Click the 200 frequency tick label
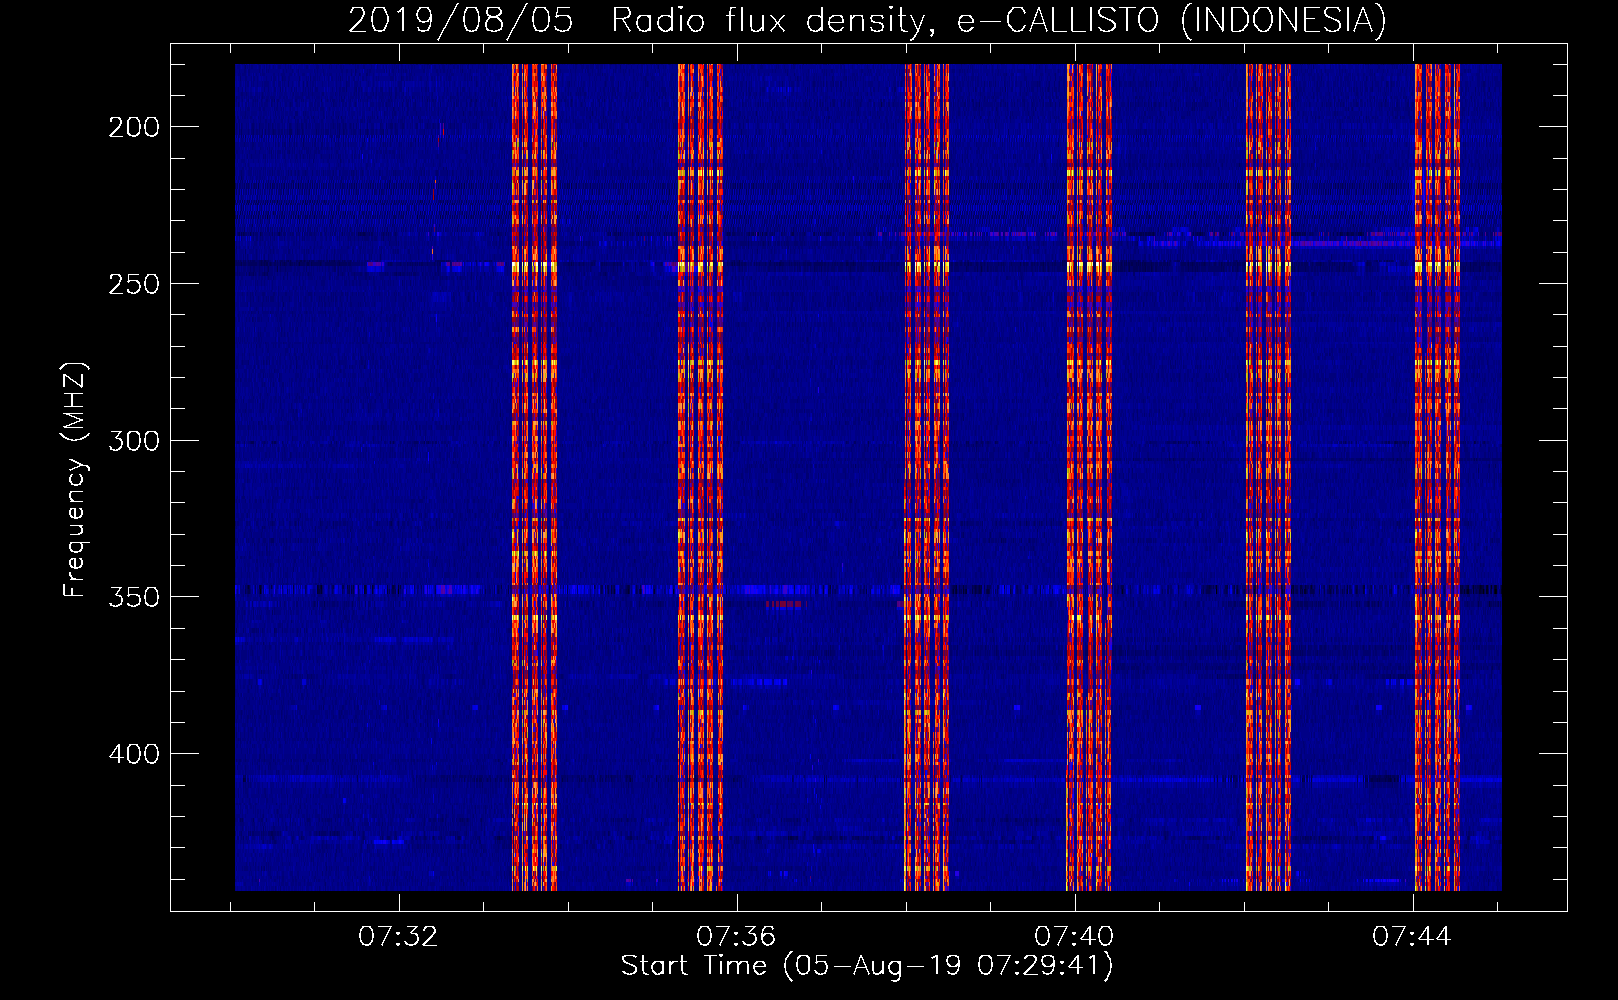Viewport: 1618px width, 1000px height. click(x=134, y=127)
